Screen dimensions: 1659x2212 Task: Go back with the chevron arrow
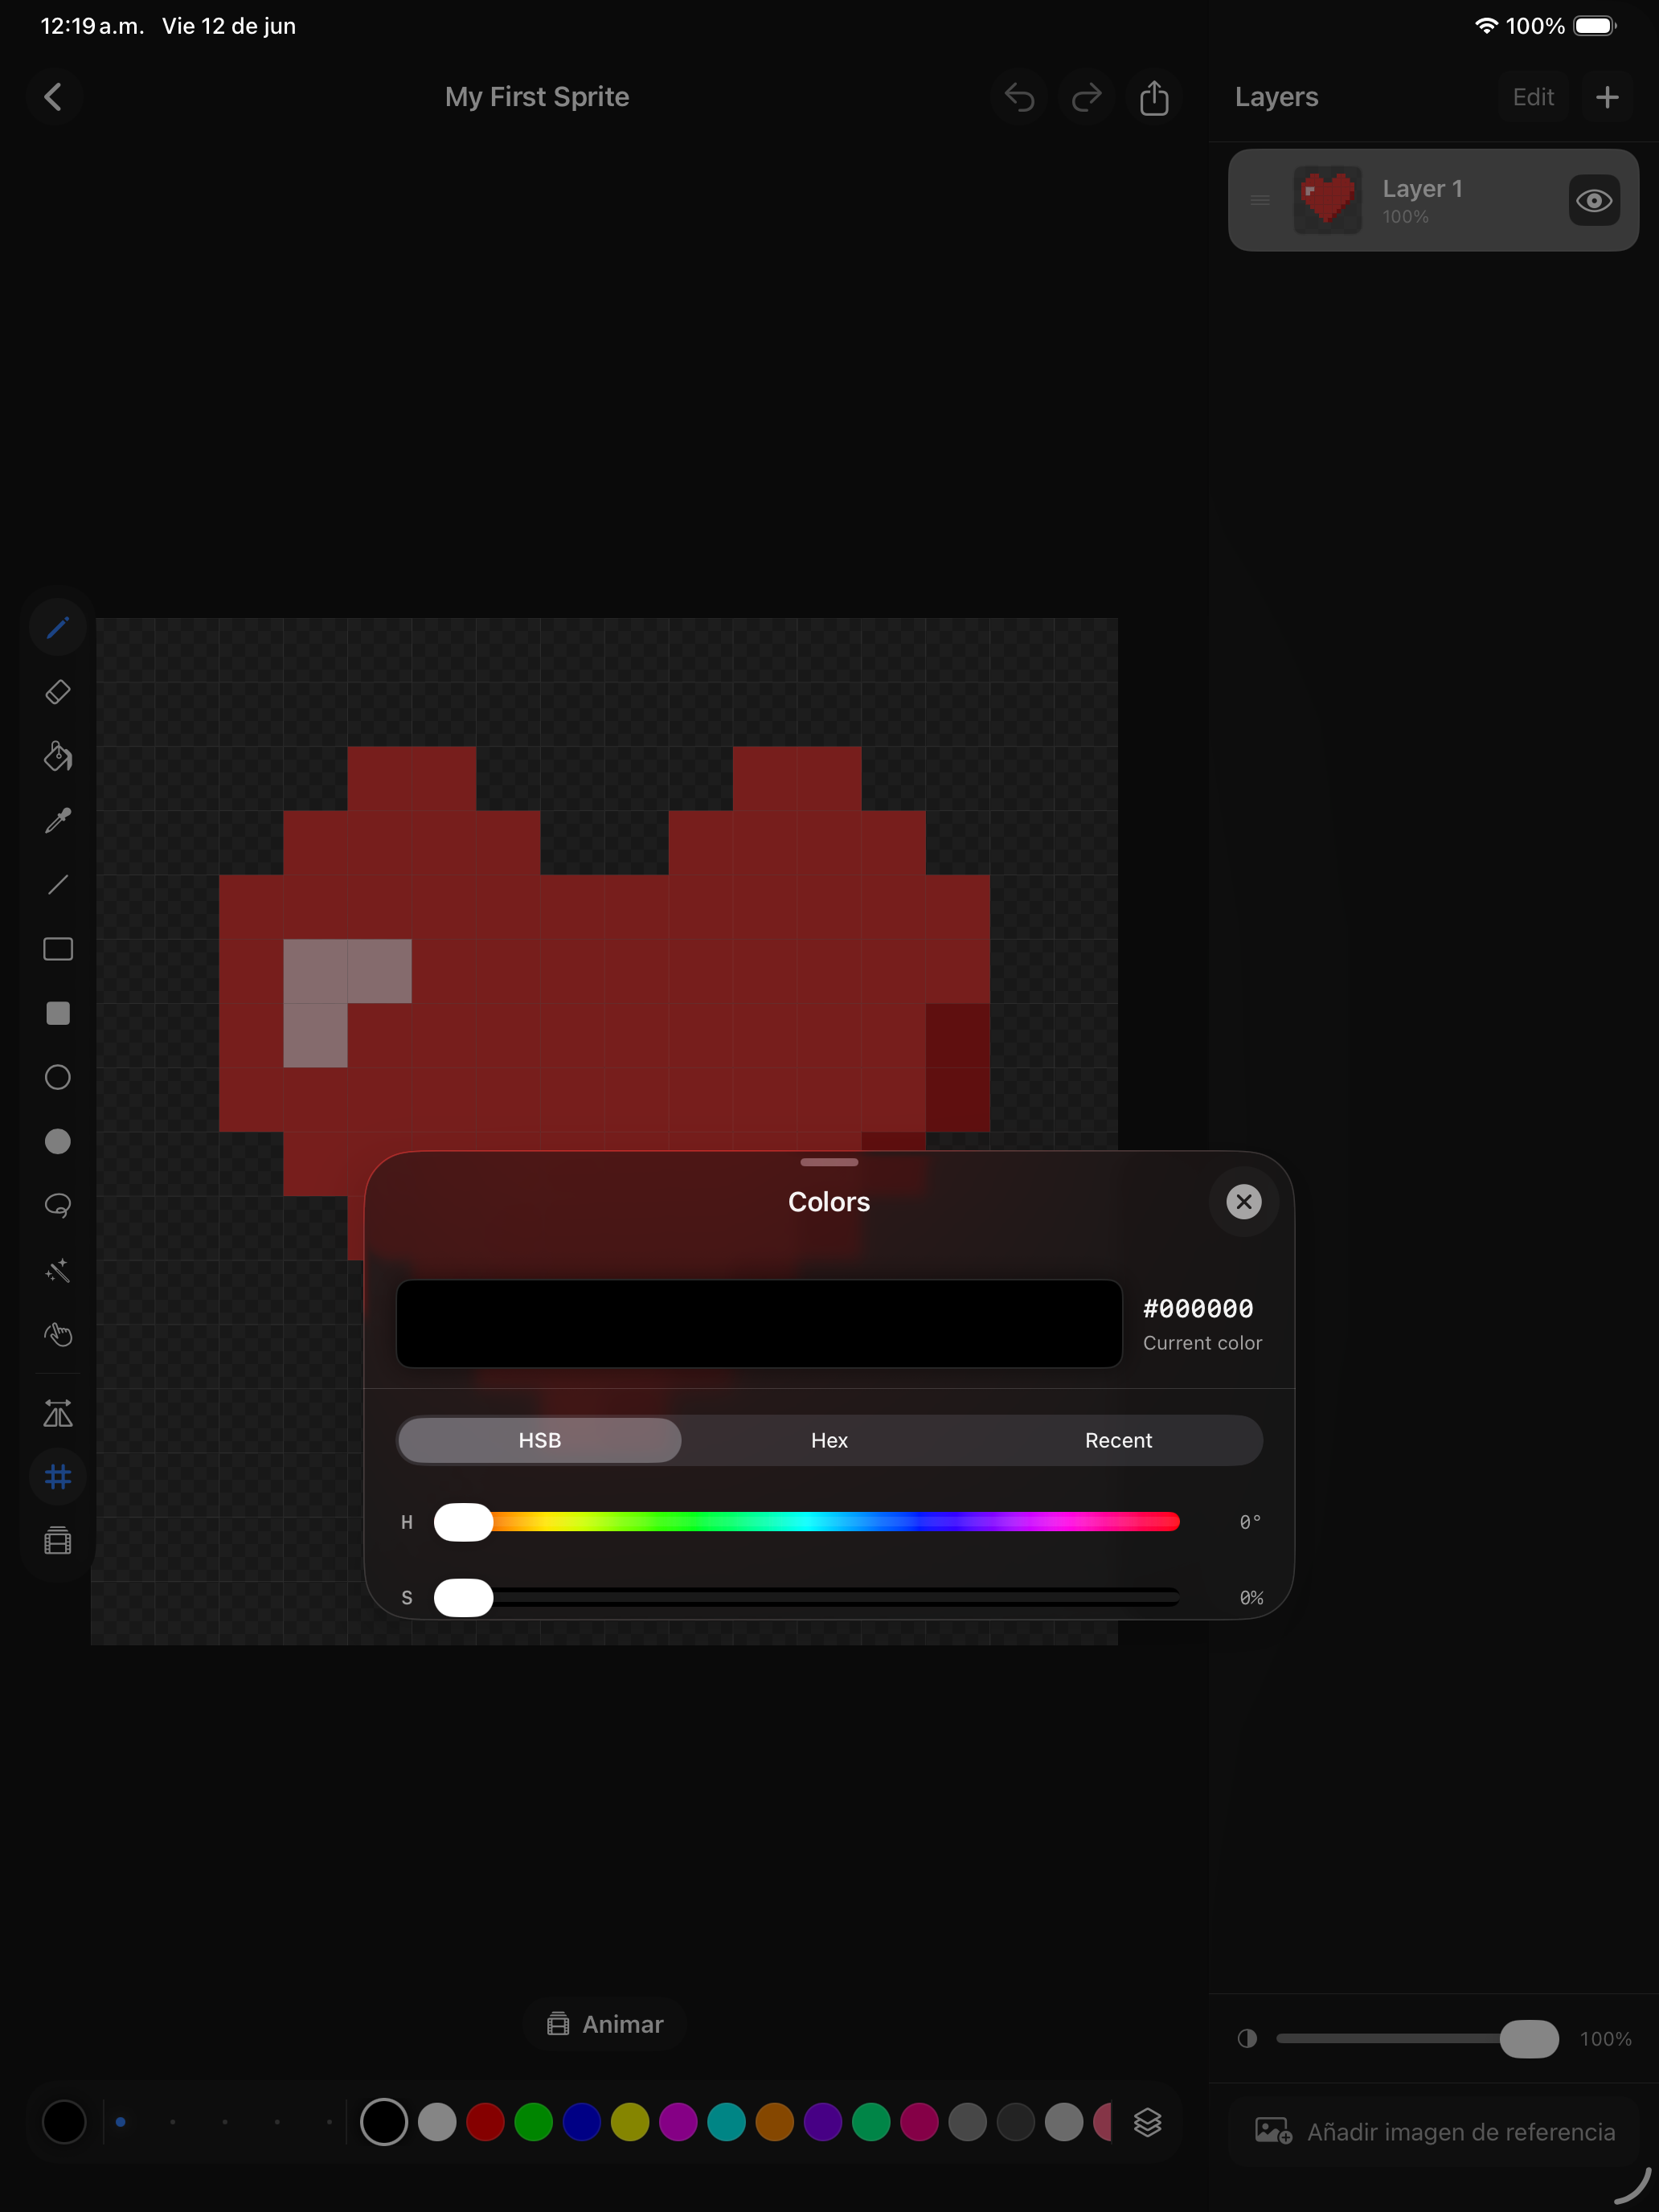click(54, 97)
